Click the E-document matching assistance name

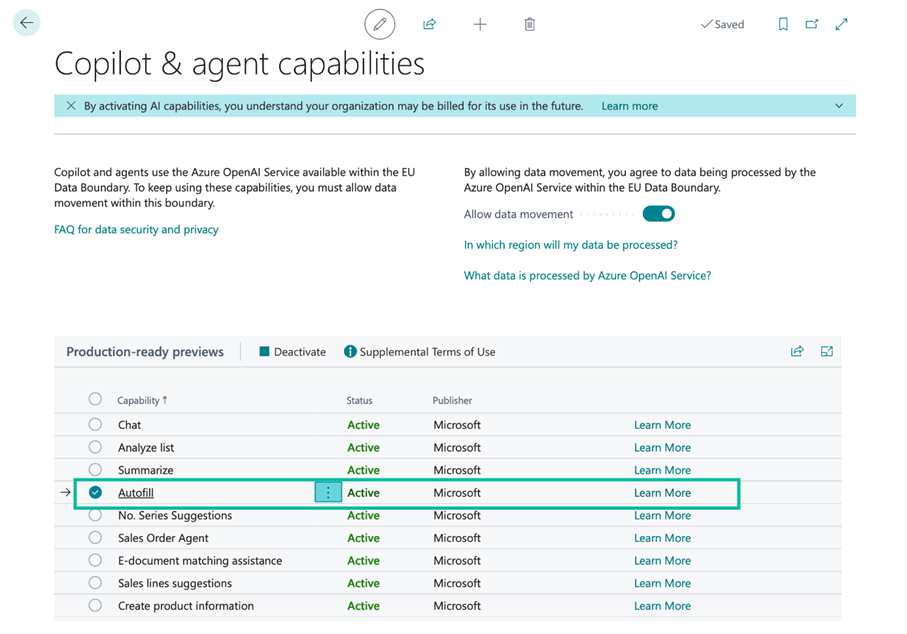[x=200, y=561]
